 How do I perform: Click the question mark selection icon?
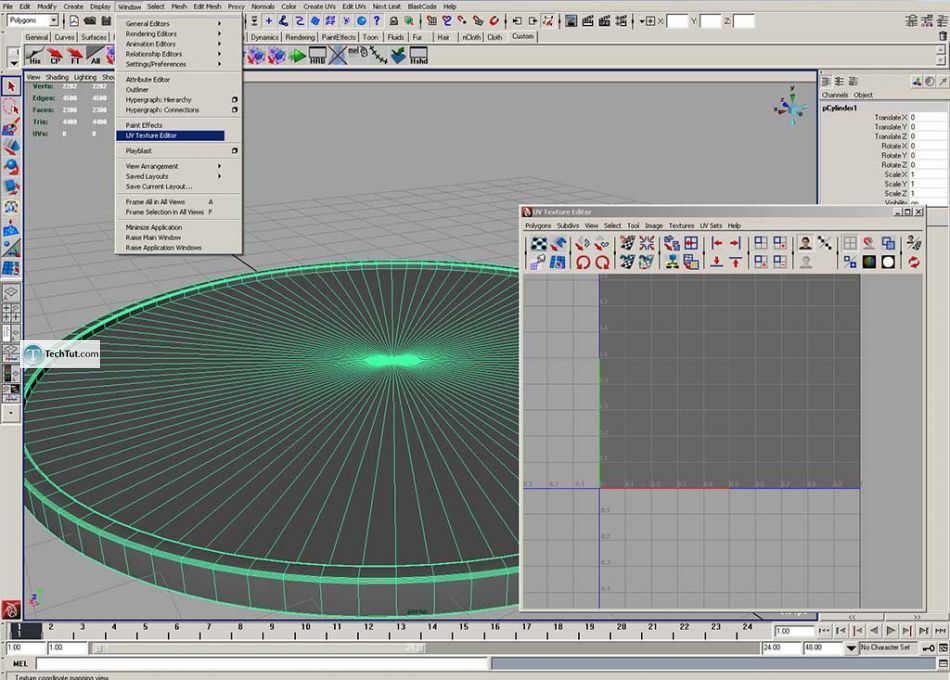[377, 21]
